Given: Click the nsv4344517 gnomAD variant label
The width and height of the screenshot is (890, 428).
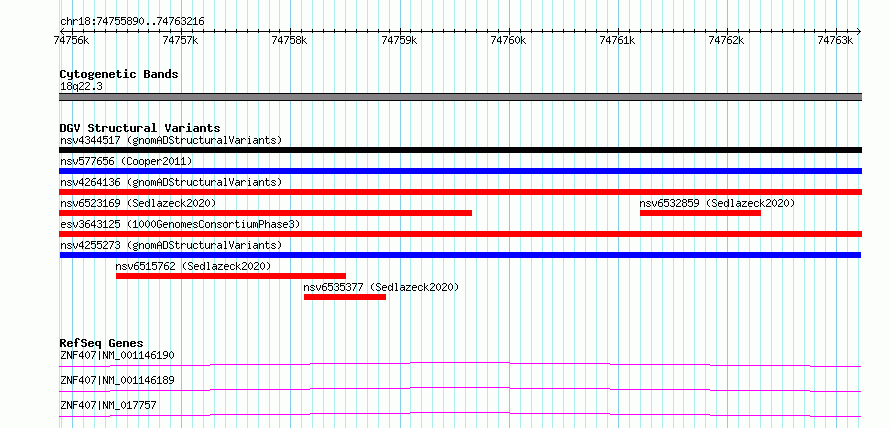Looking at the screenshot, I should coord(171,140).
